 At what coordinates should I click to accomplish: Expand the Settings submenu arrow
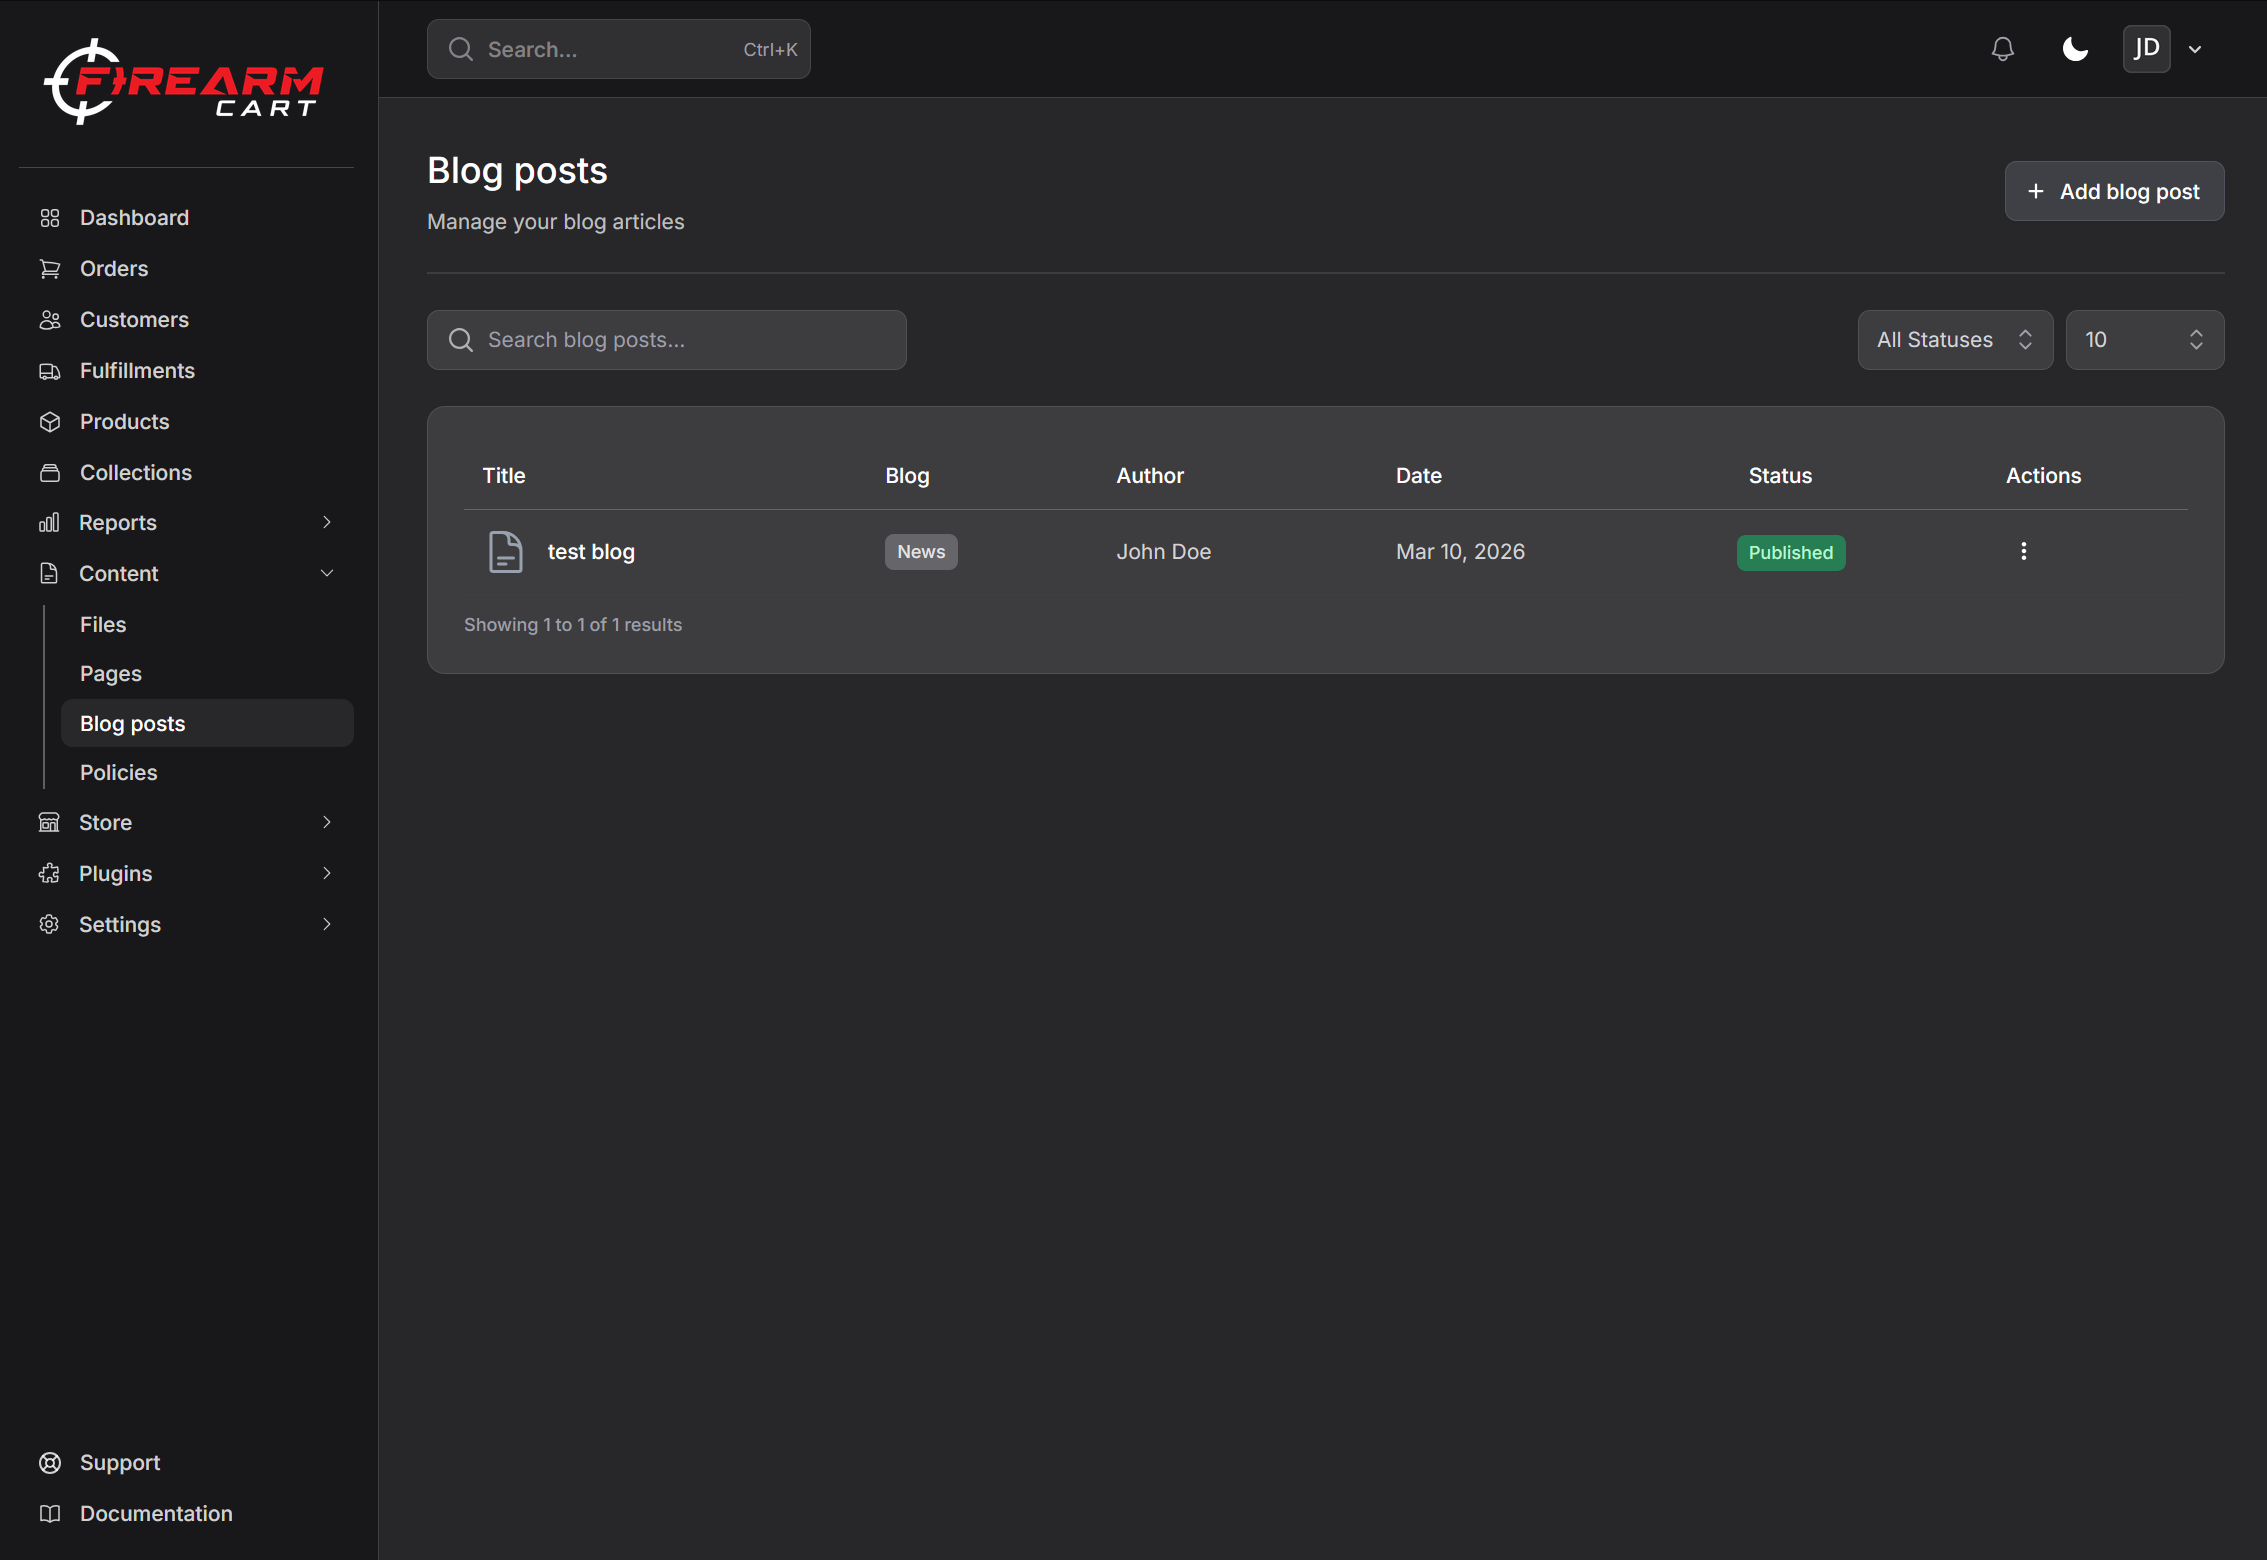point(327,924)
